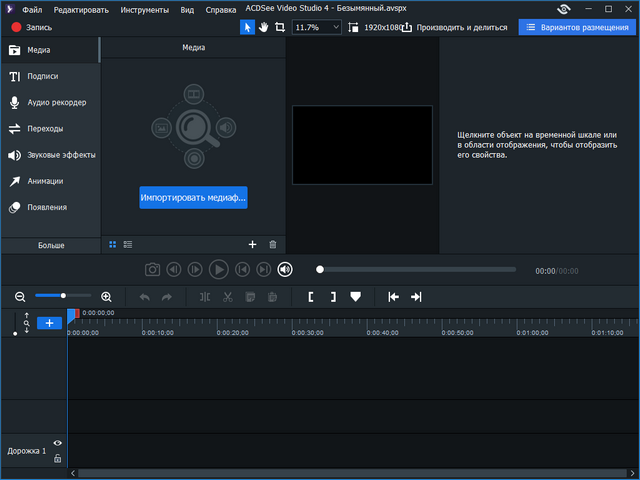Mute the preview audio speaker

tap(285, 269)
